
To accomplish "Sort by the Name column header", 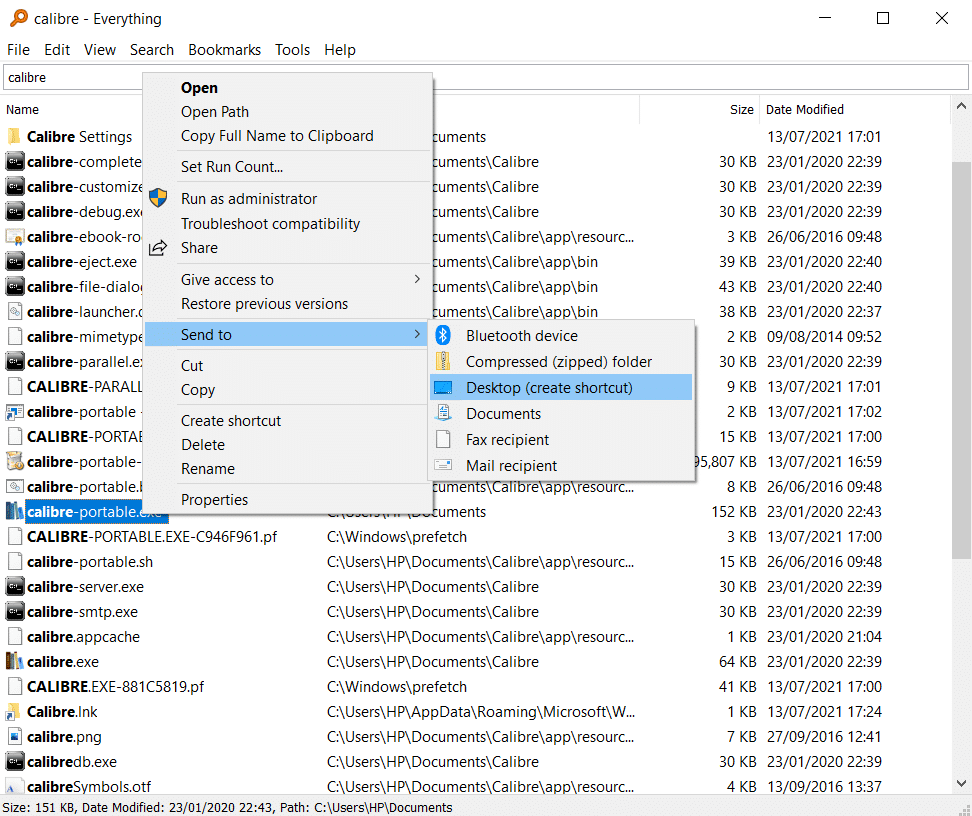I will pyautogui.click(x=22, y=109).
